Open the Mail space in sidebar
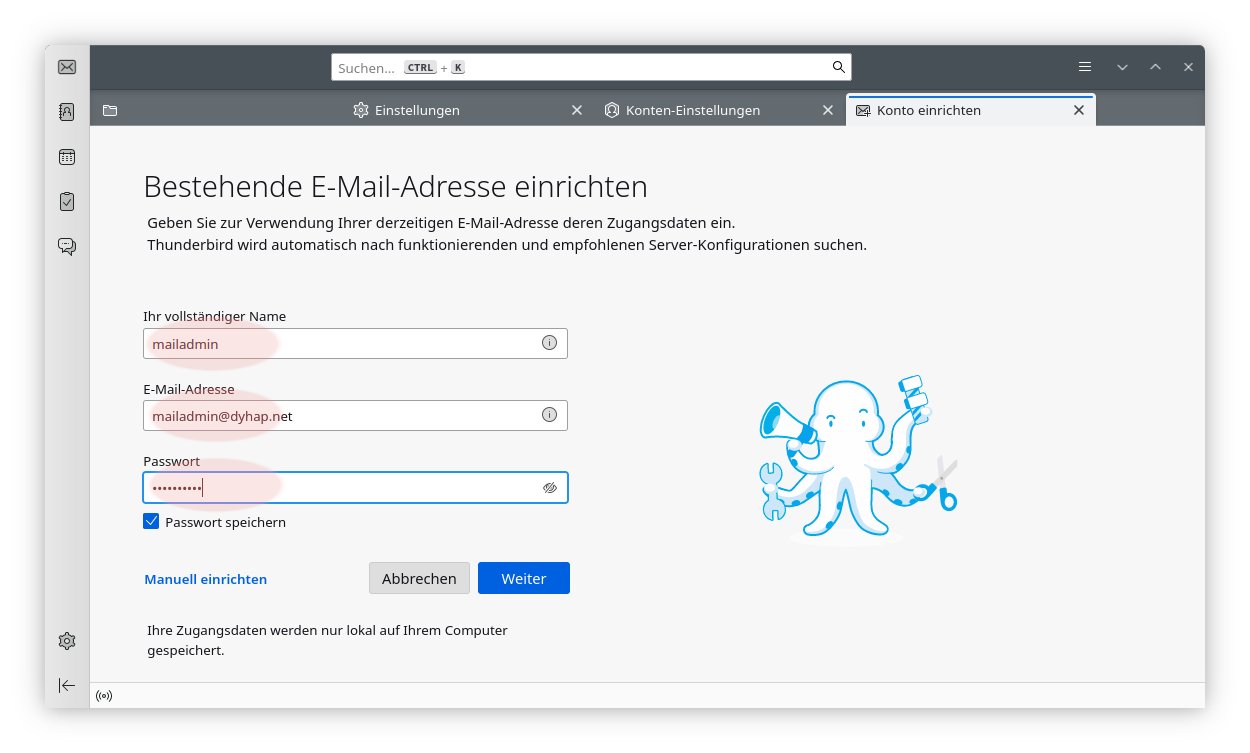Screen dimensions: 1250x753 (67, 68)
